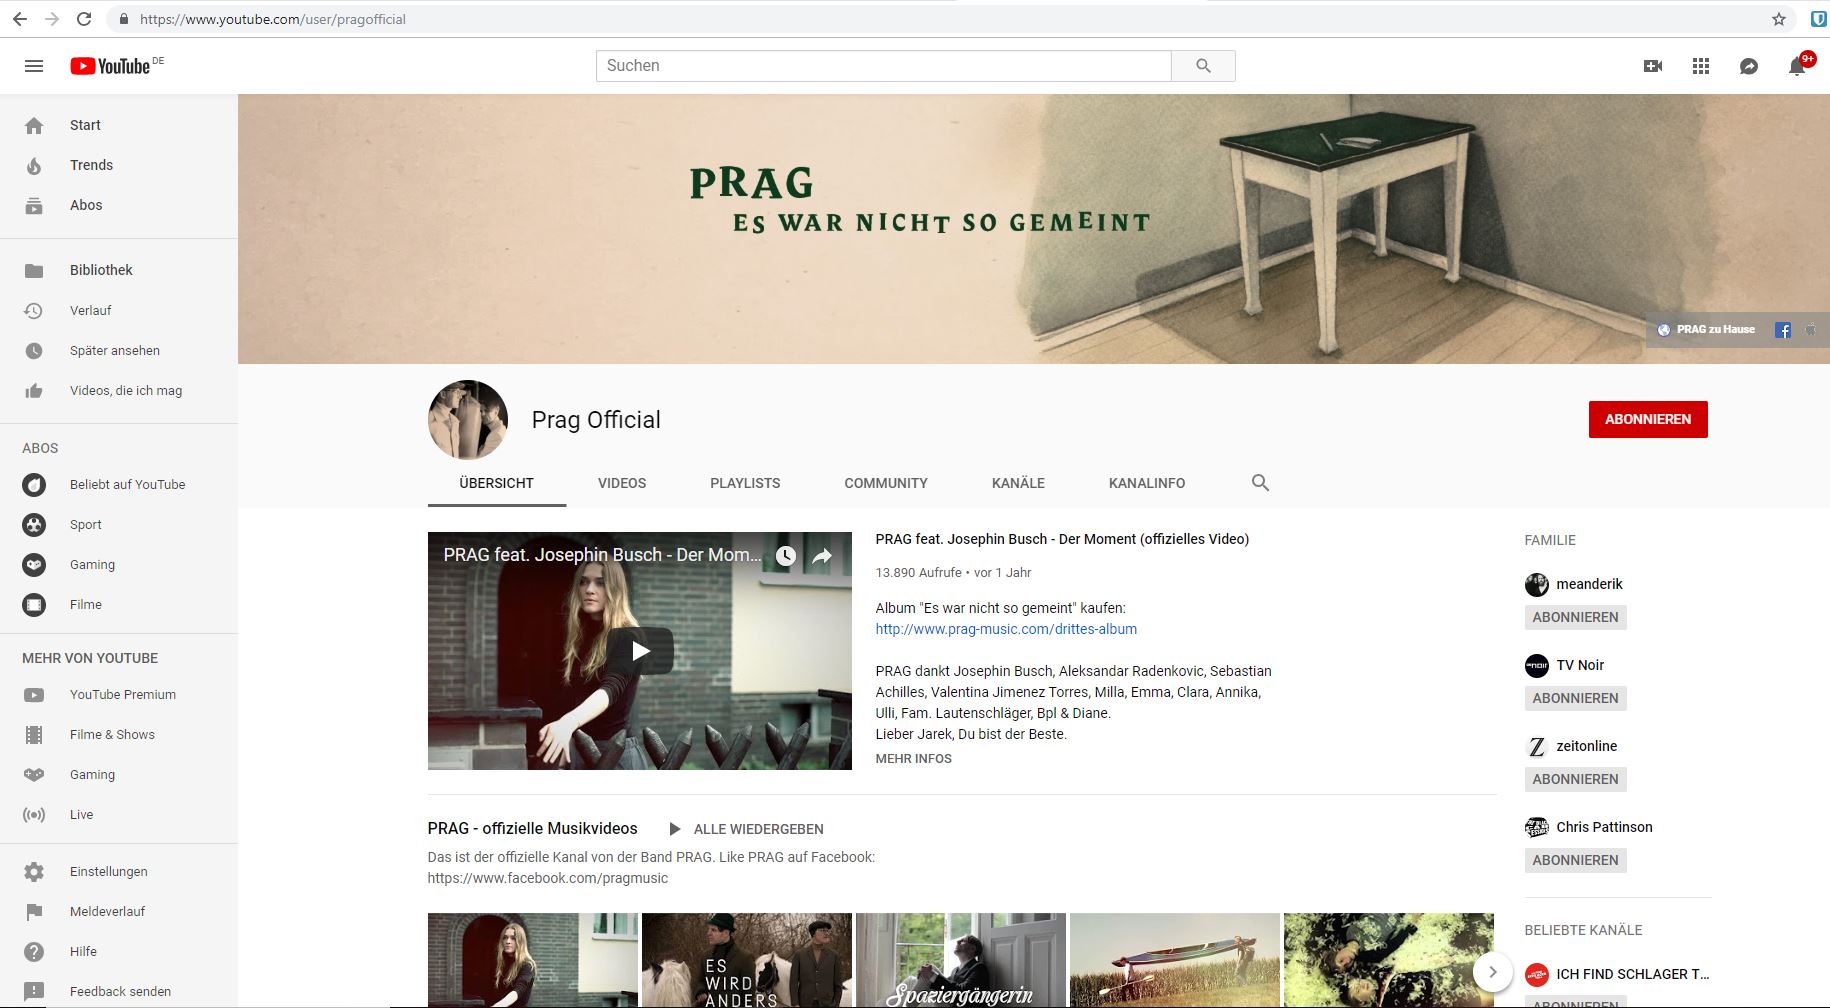The width and height of the screenshot is (1830, 1008).
Task: Subscribe to TV Noir channel
Action: 1575,698
